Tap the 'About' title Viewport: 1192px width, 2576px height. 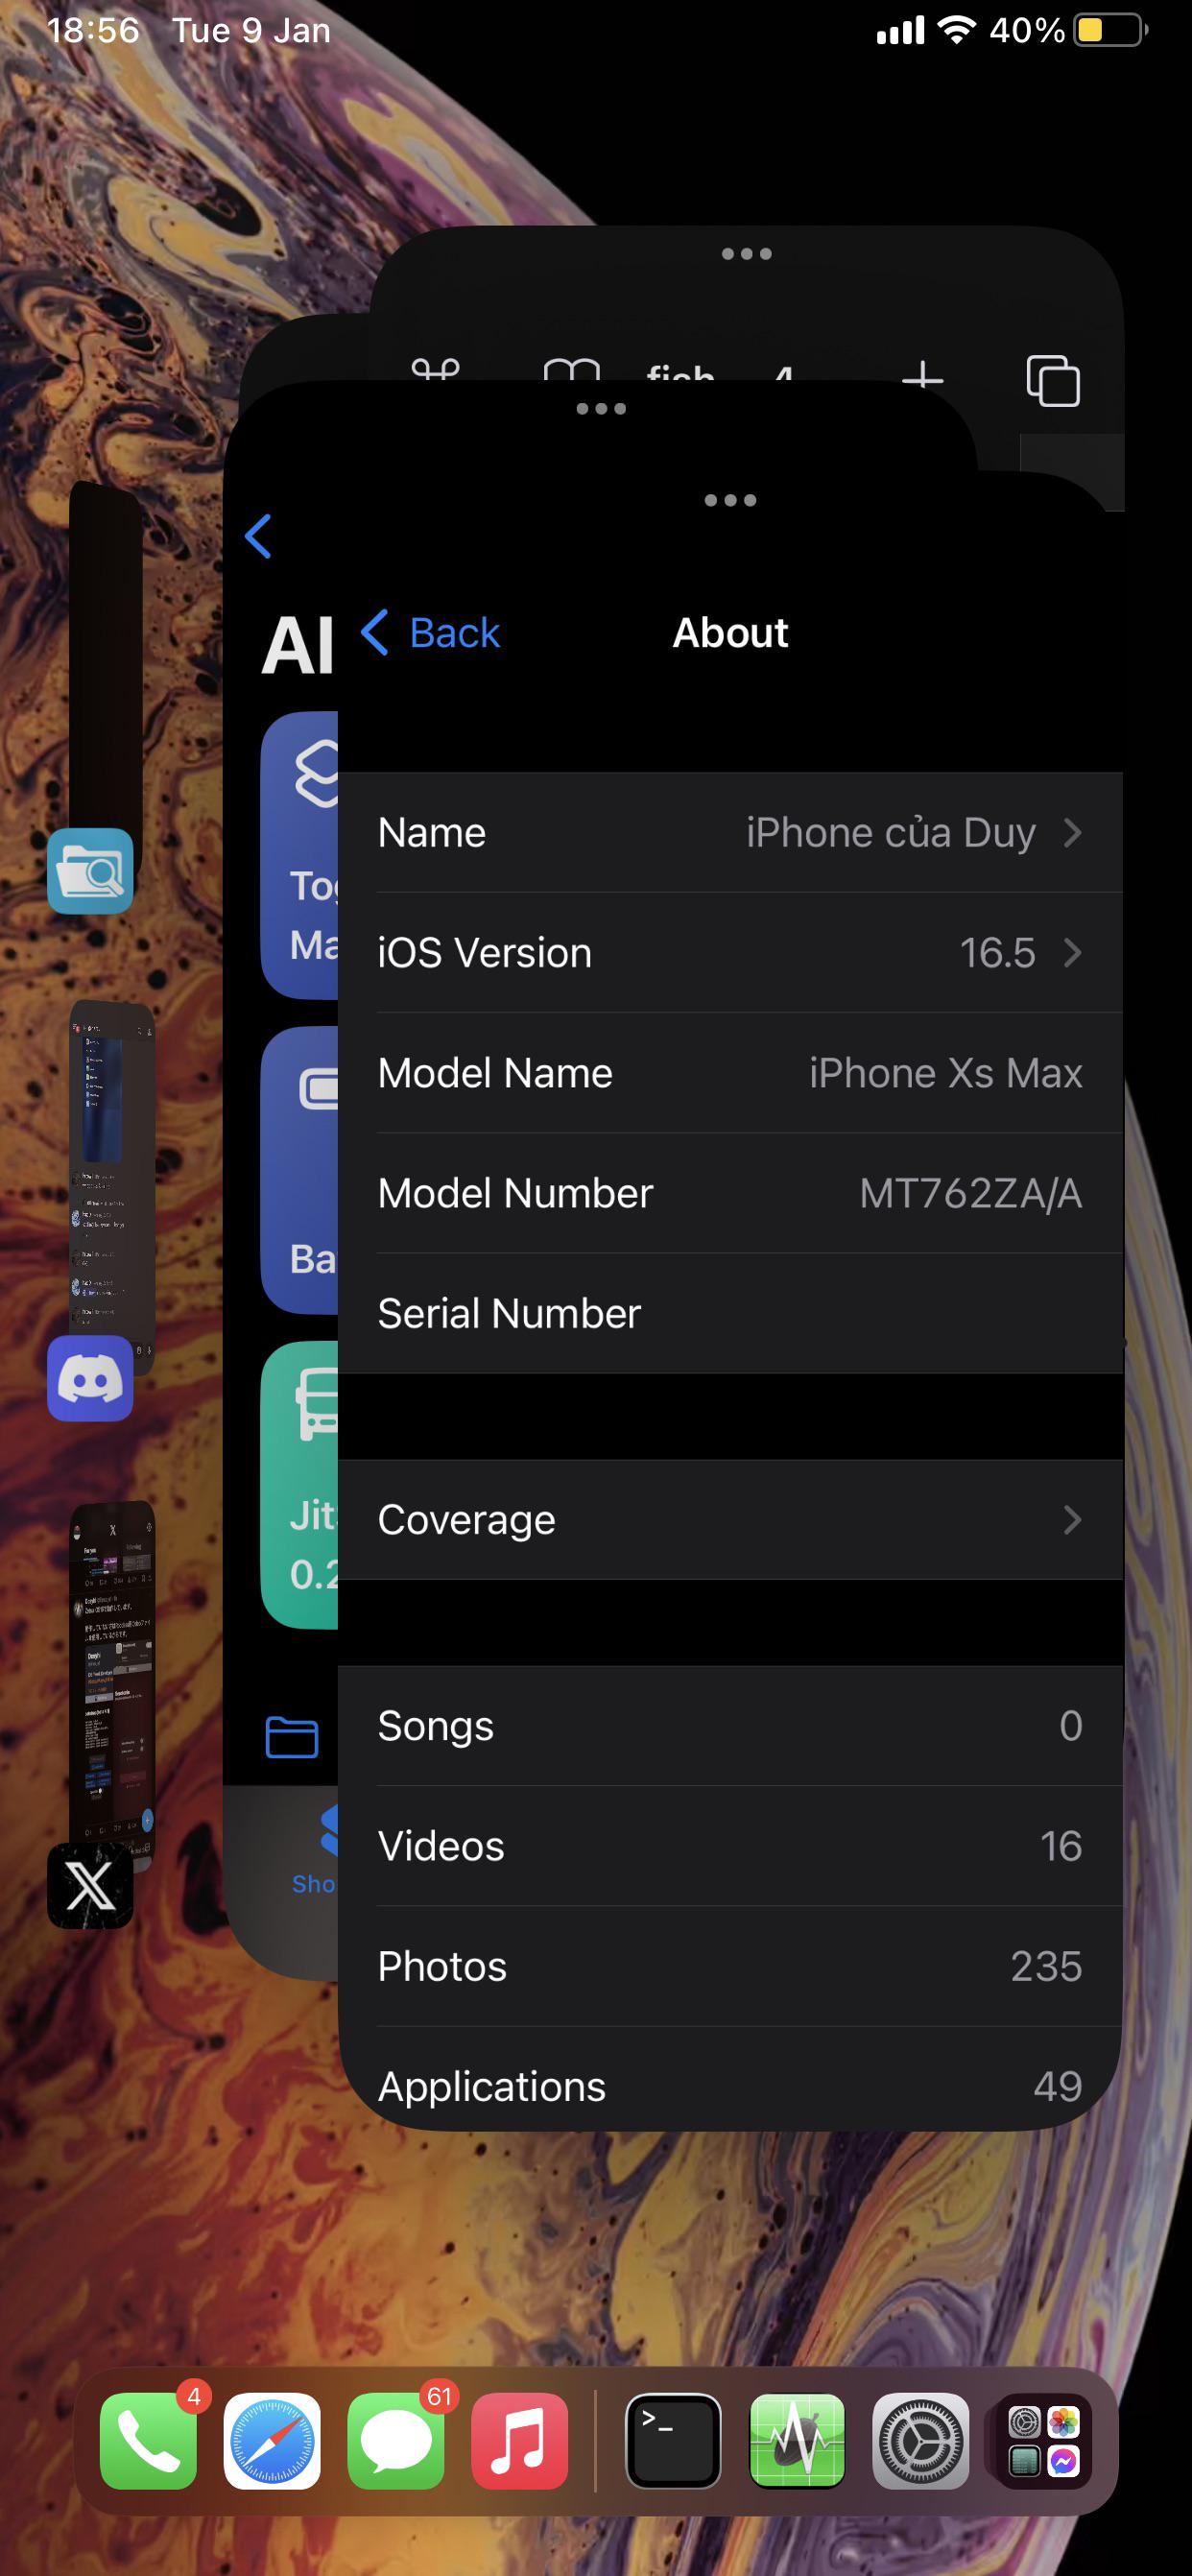730,633
